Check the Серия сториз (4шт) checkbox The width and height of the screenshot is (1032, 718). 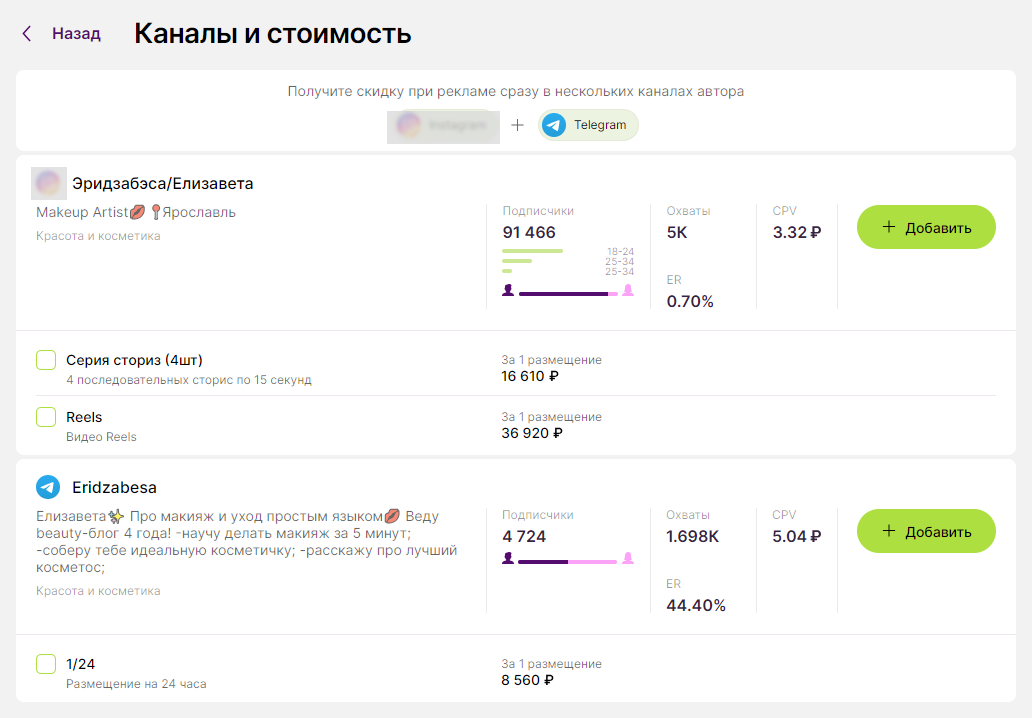coord(45,359)
